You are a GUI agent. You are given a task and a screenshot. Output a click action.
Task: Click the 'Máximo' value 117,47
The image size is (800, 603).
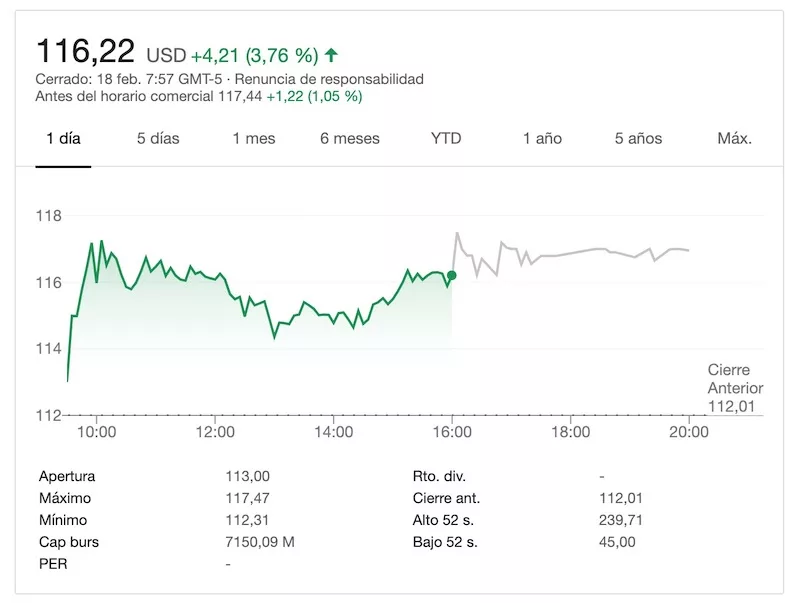click(247, 498)
